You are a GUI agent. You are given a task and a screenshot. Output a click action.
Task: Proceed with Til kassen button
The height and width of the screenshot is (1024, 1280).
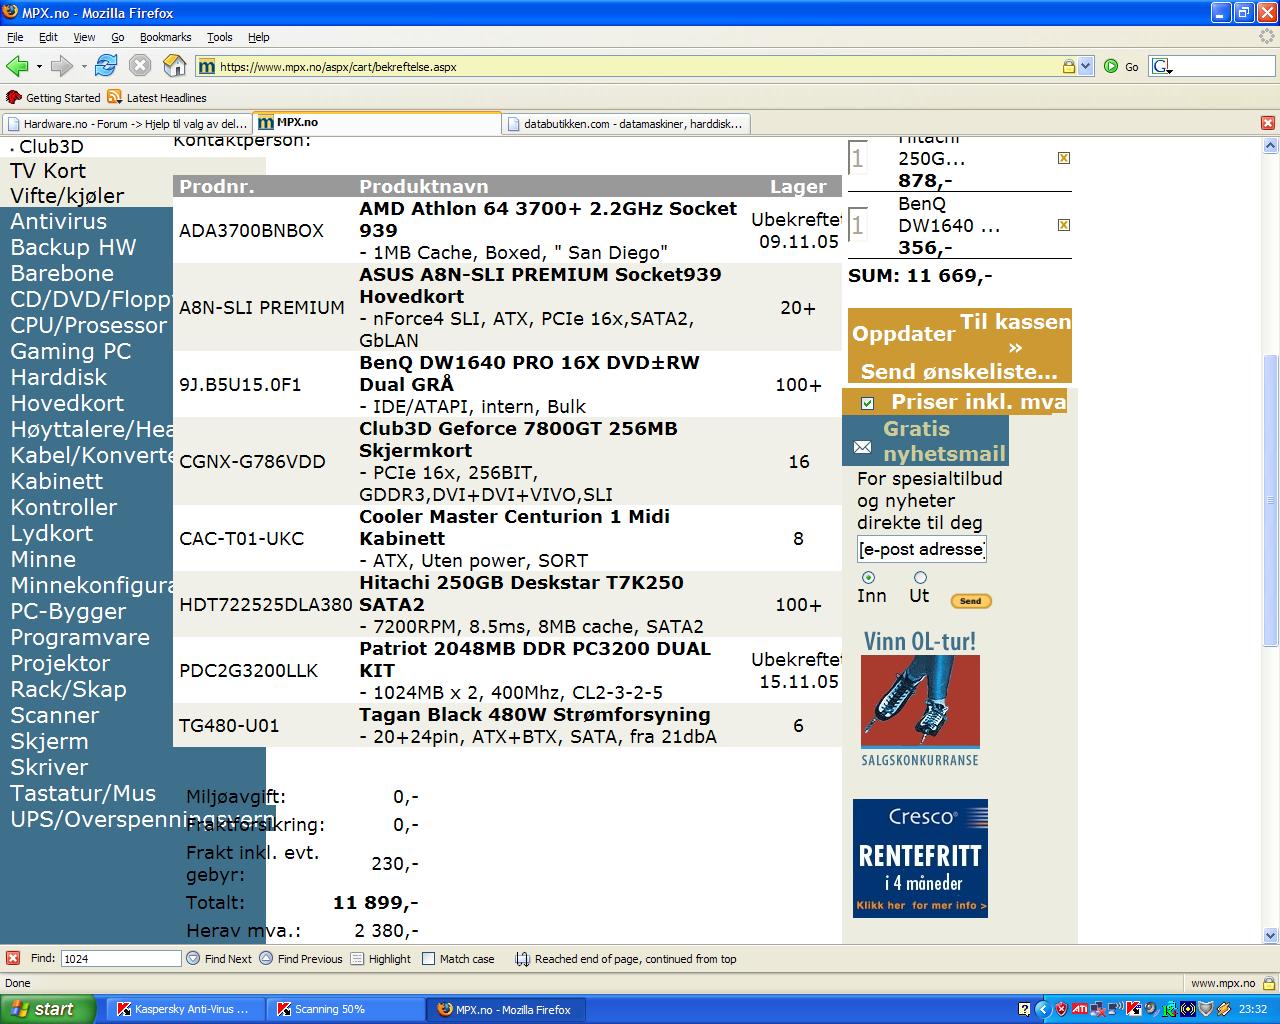tap(1015, 334)
